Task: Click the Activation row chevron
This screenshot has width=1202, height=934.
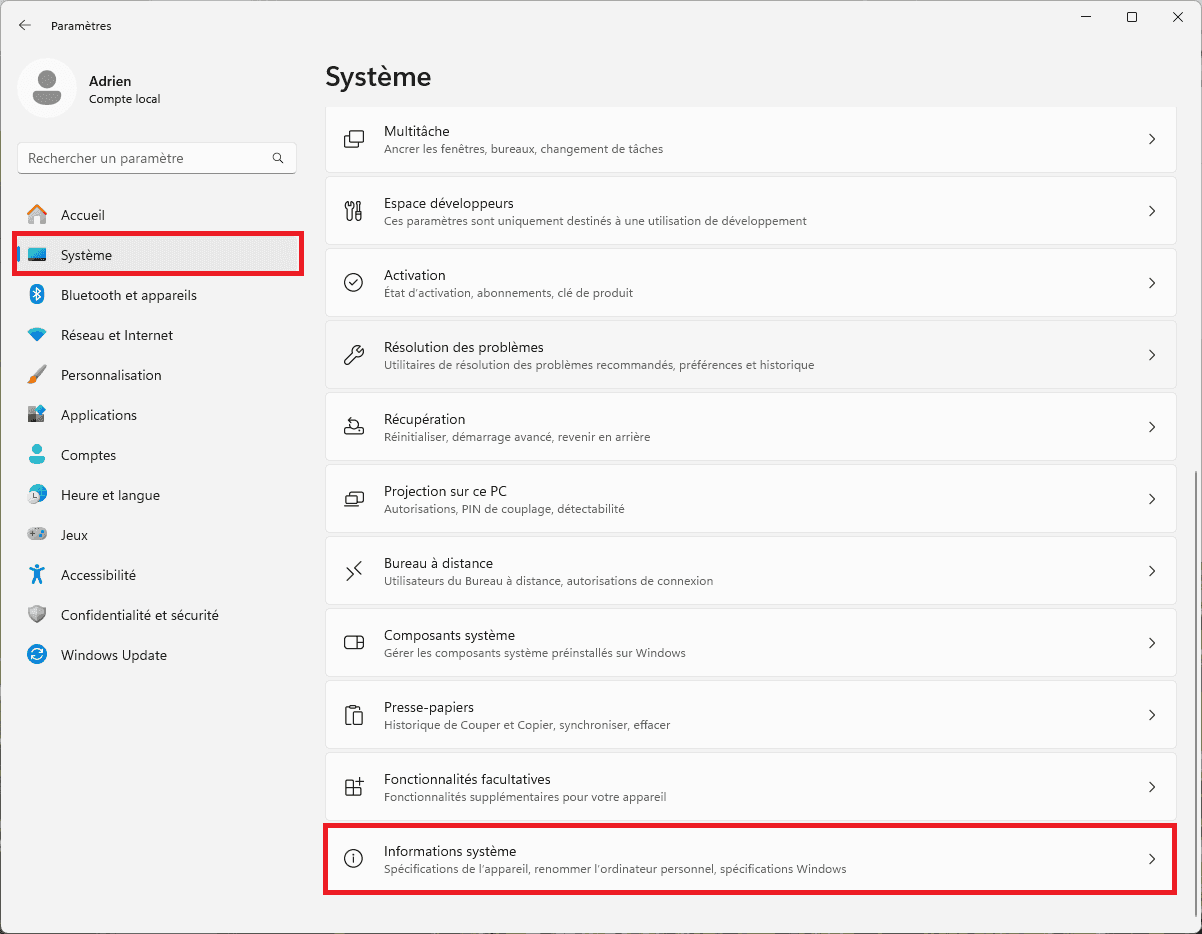Action: [1152, 283]
